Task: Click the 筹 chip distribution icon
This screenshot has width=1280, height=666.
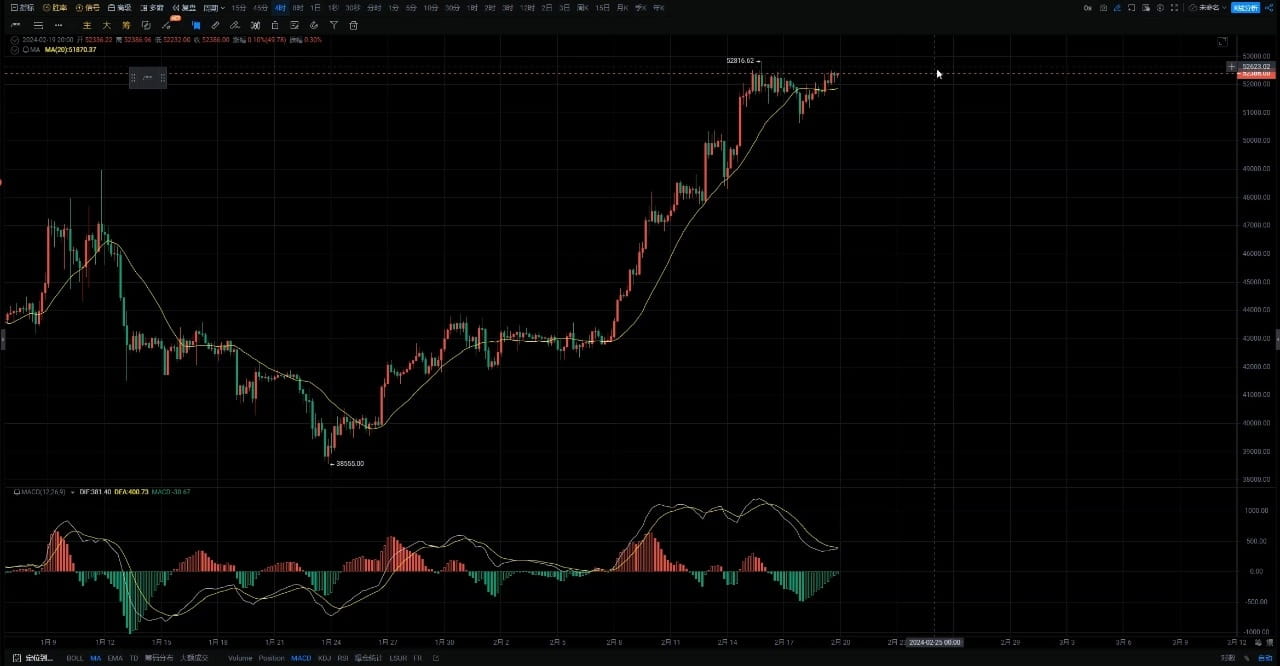Action: (x=126, y=25)
